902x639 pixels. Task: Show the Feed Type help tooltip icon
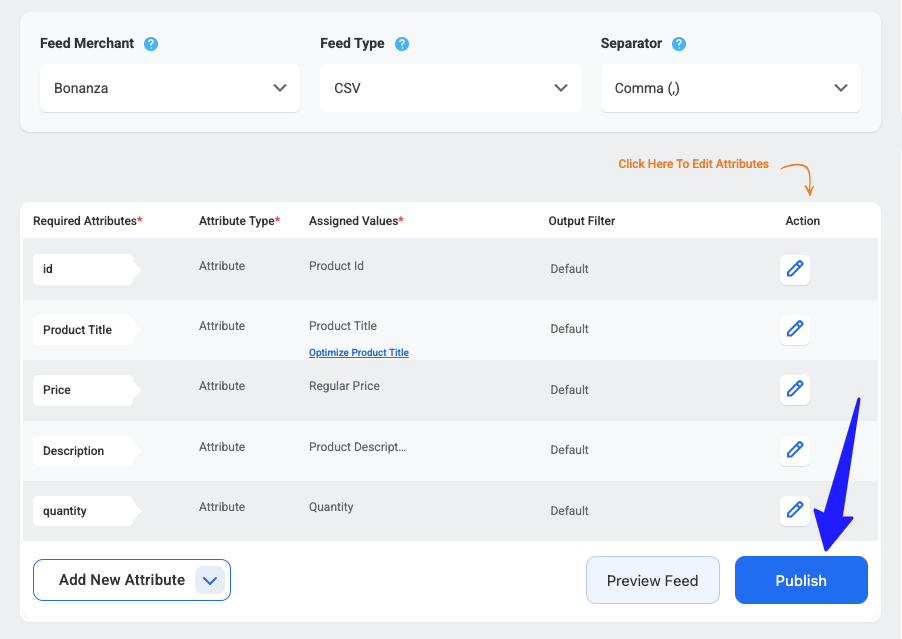pos(402,44)
